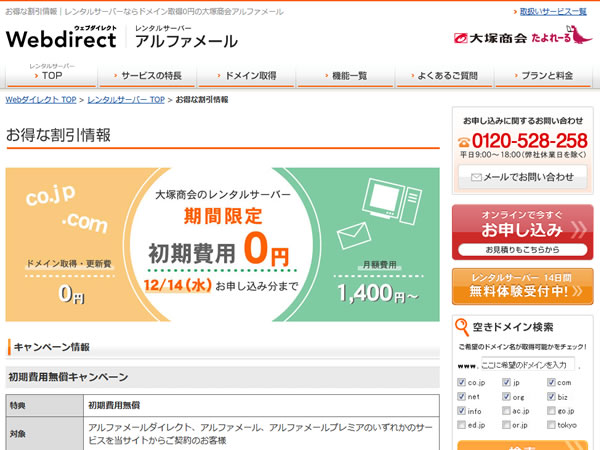
Task: Click the アルファメール rental server logo
Action: point(186,37)
